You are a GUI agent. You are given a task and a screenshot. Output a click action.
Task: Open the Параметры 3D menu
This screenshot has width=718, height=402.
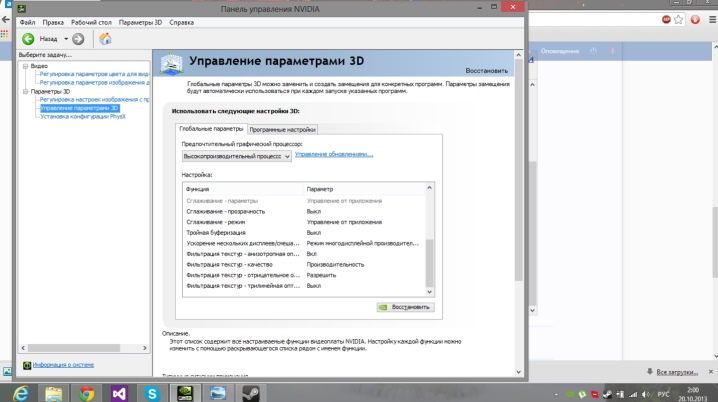[x=140, y=22]
